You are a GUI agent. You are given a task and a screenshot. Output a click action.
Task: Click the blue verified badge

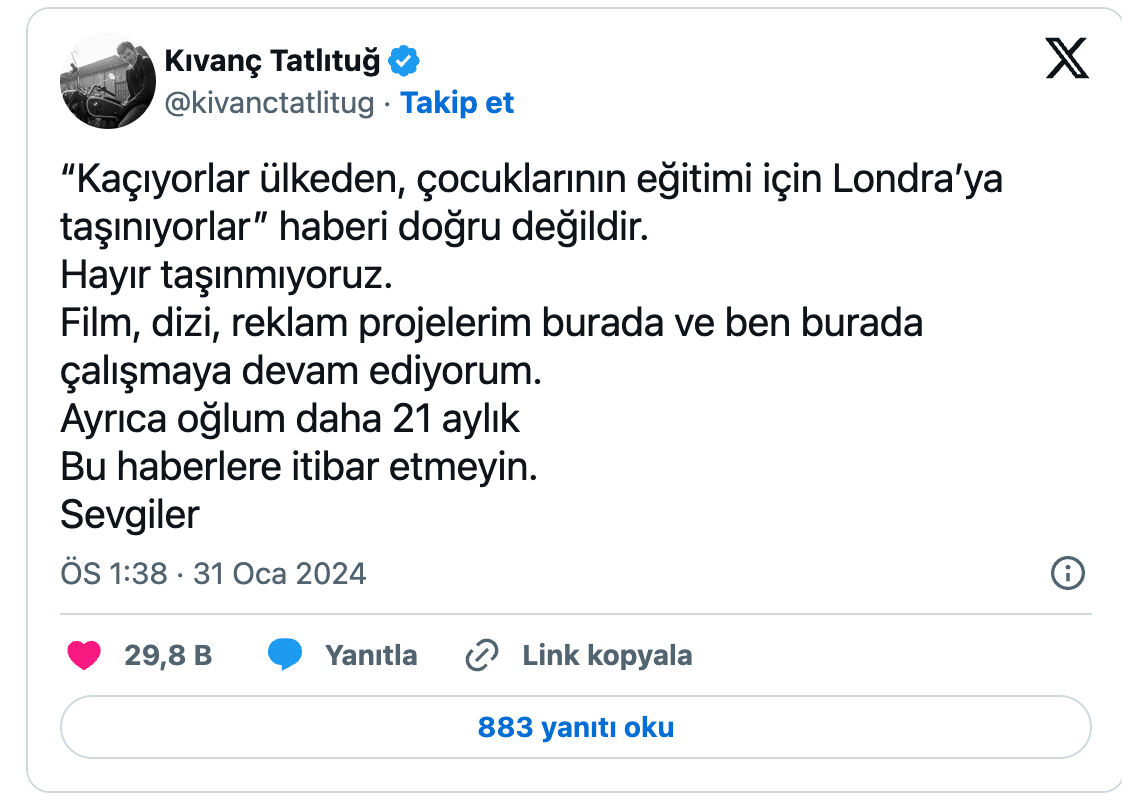tap(403, 60)
